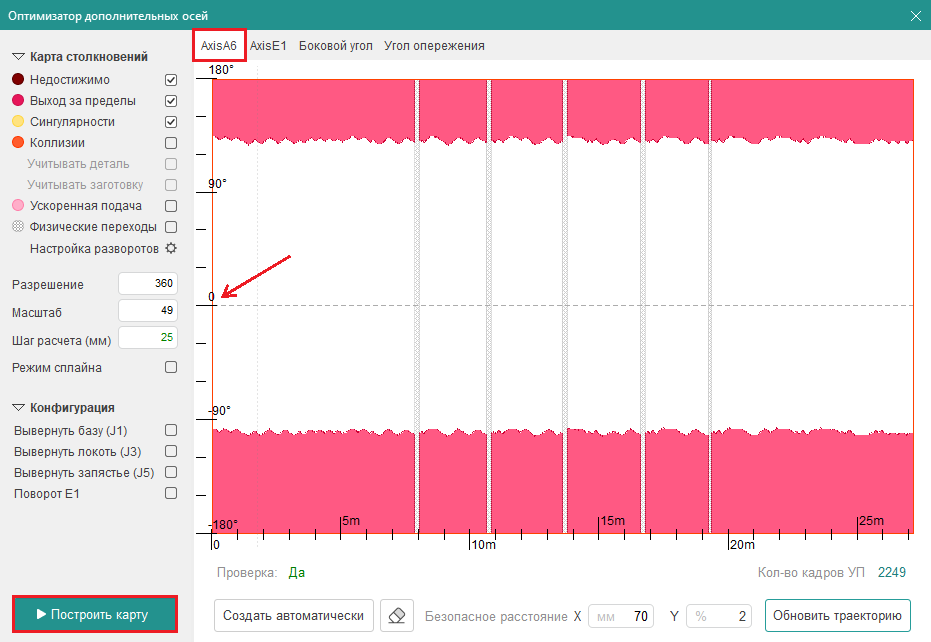Viewport: 931px width, 642px height.
Task: Open the Настройка разворотов gear settings
Action: (x=171, y=248)
